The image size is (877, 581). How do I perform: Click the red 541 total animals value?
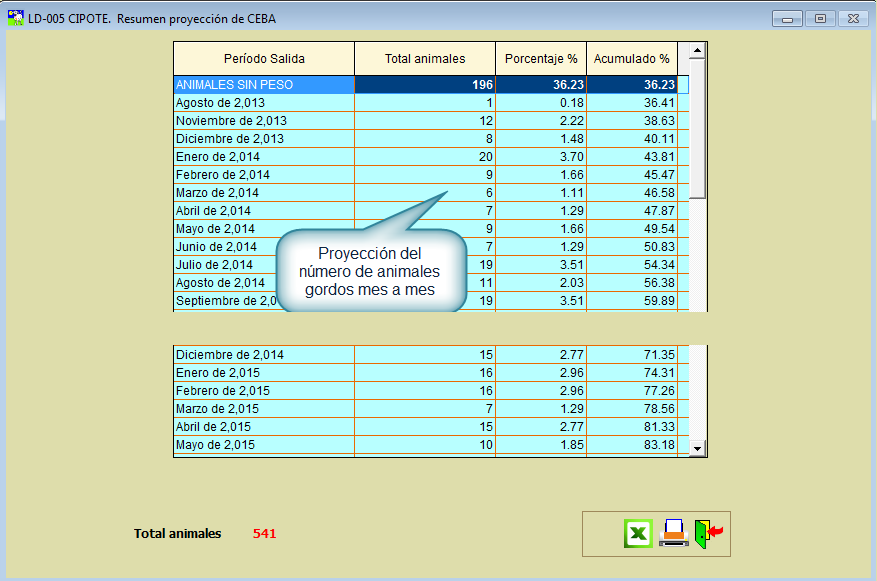(264, 534)
